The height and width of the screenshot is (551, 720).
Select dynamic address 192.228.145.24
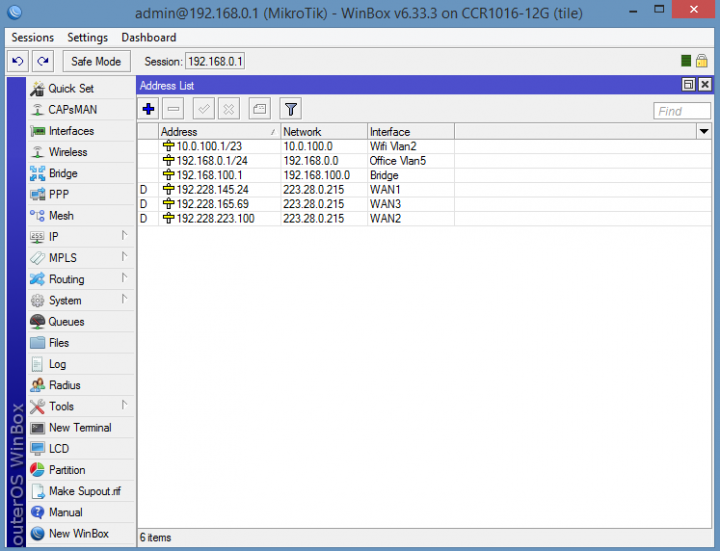point(424,190)
